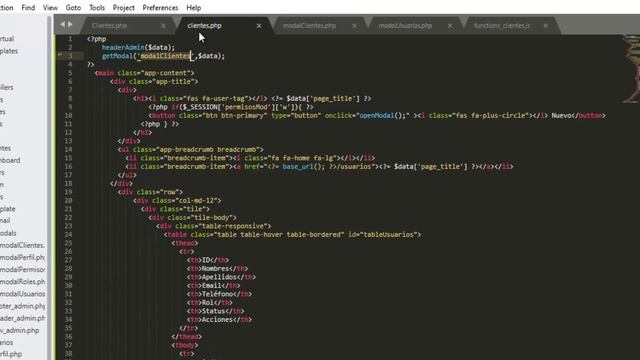Open the Find menu

click(x=28, y=7)
